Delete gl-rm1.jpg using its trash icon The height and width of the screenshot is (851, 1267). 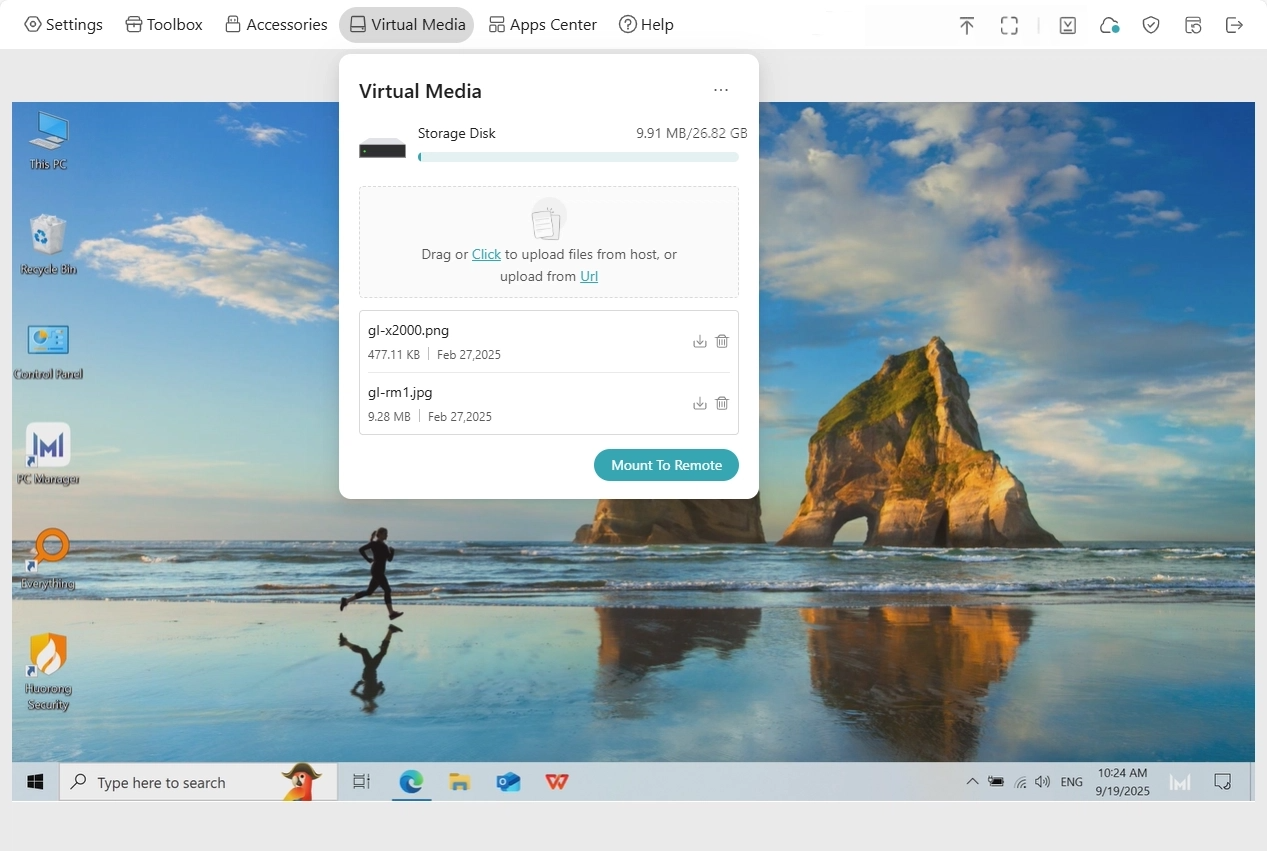click(722, 404)
